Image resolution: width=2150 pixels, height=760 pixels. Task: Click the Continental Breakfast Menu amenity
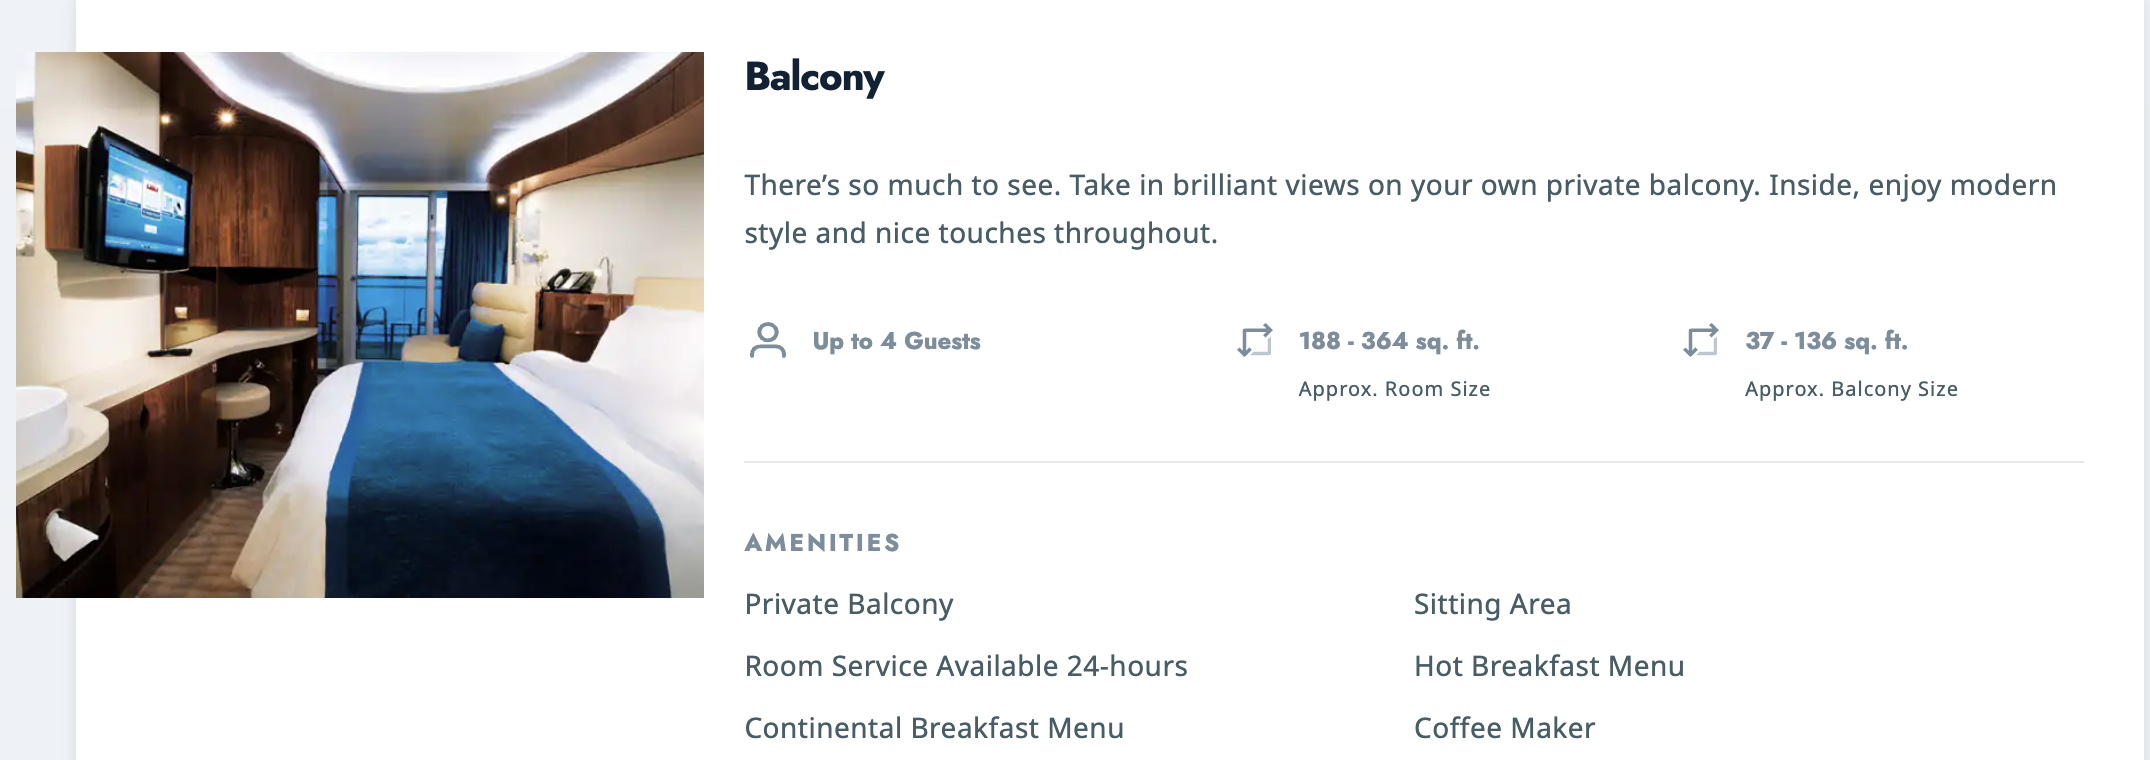pos(934,728)
